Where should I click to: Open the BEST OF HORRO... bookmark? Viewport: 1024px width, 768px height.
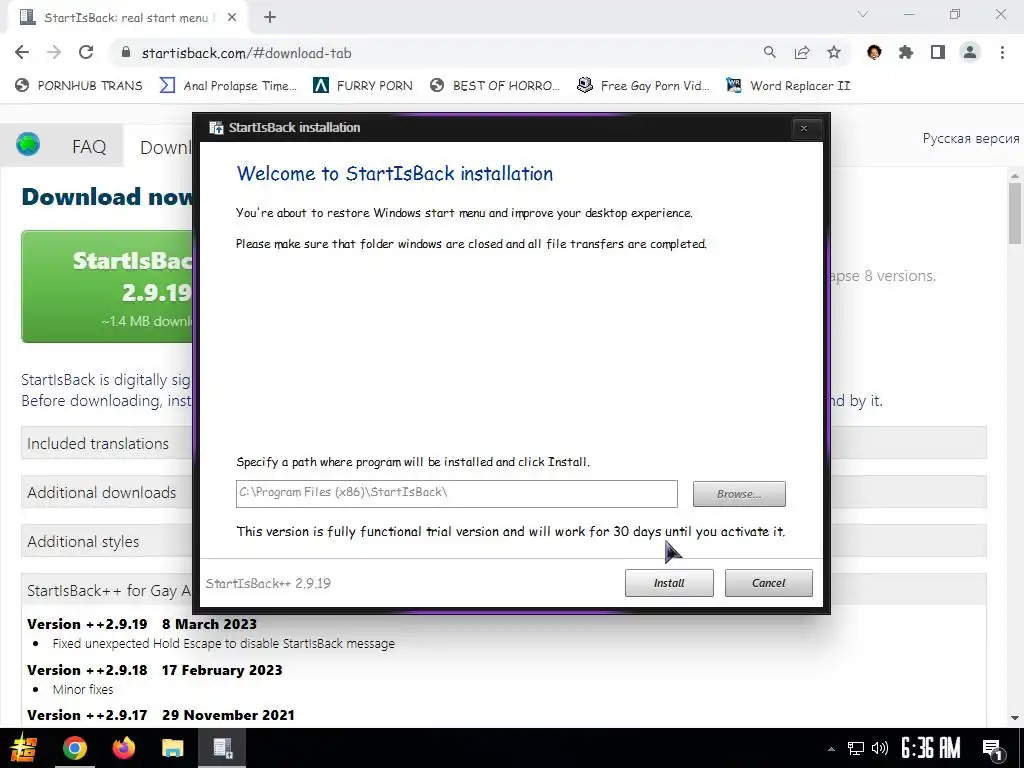click(495, 86)
